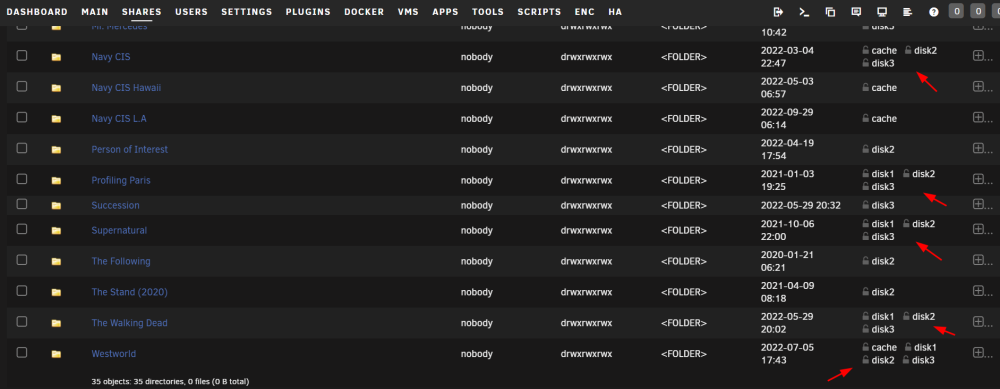Image resolution: width=1000 pixels, height=389 pixels.
Task: Select the Person of Interest checkbox
Action: coord(22,148)
